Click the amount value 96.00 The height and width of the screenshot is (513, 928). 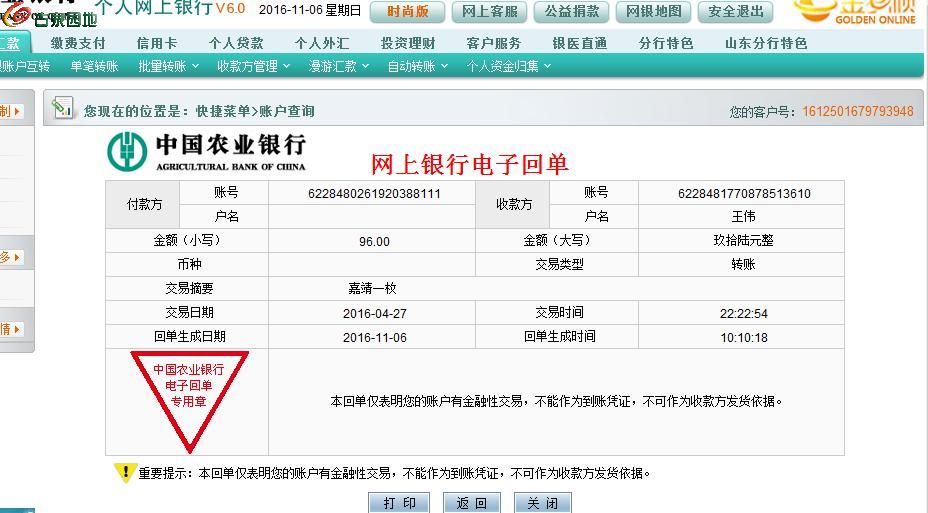[x=374, y=241]
